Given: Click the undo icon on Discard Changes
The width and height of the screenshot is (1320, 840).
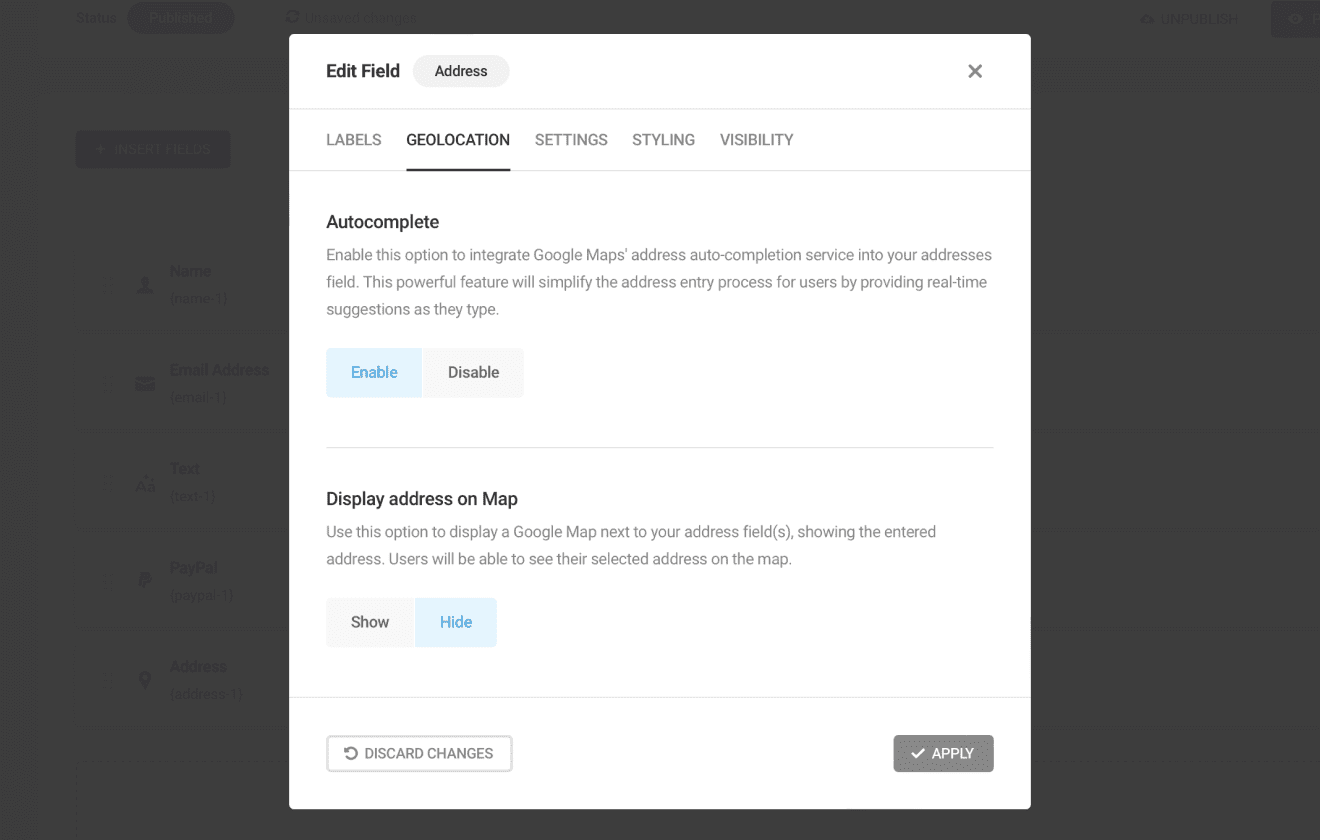Looking at the screenshot, I should click(348, 753).
